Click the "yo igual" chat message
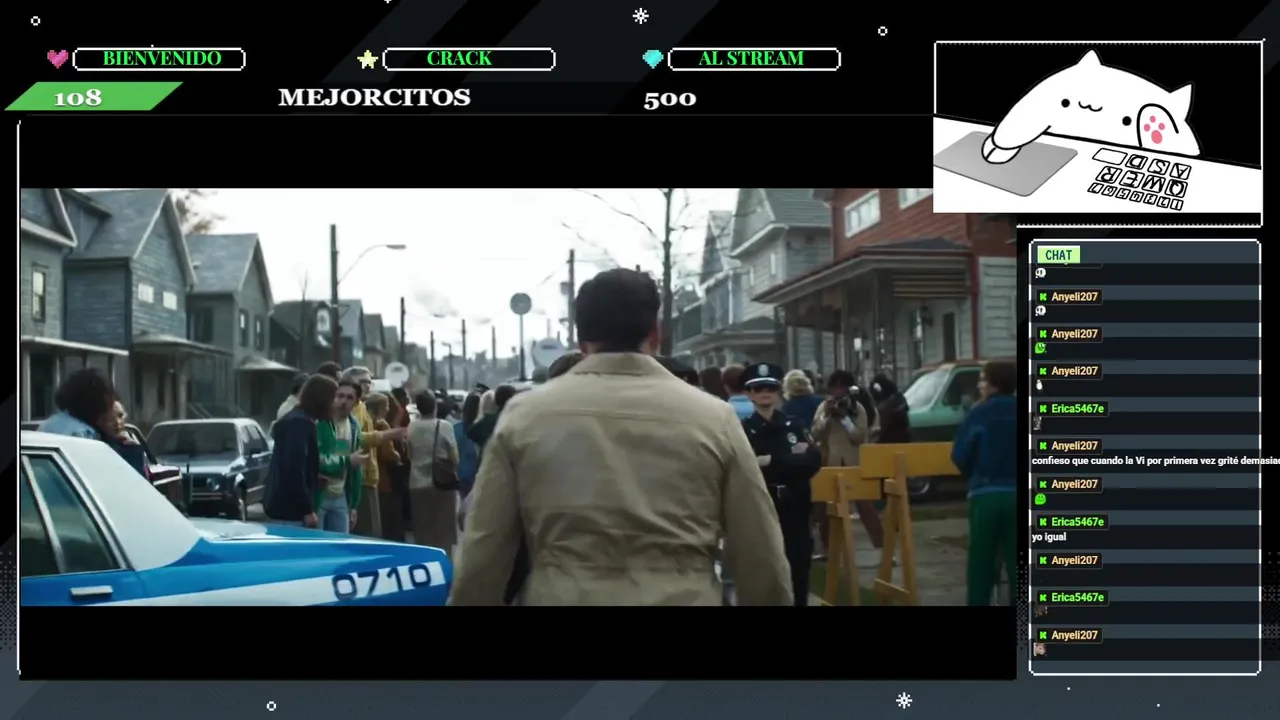Screen dimensions: 1280x720 [1049, 537]
